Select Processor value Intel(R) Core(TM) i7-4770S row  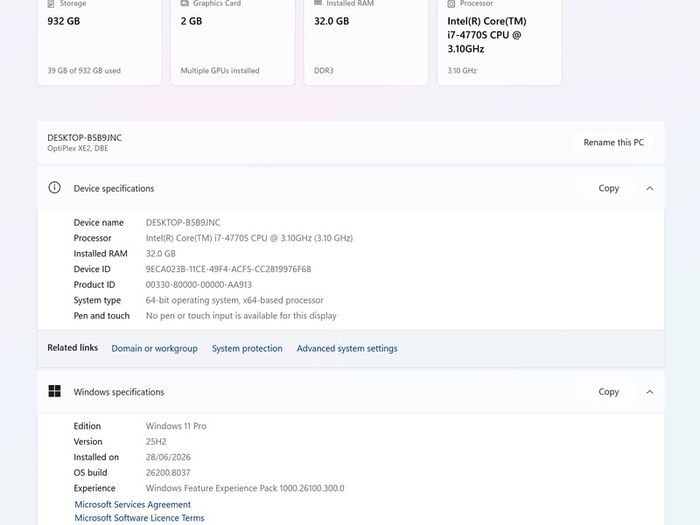(249, 238)
